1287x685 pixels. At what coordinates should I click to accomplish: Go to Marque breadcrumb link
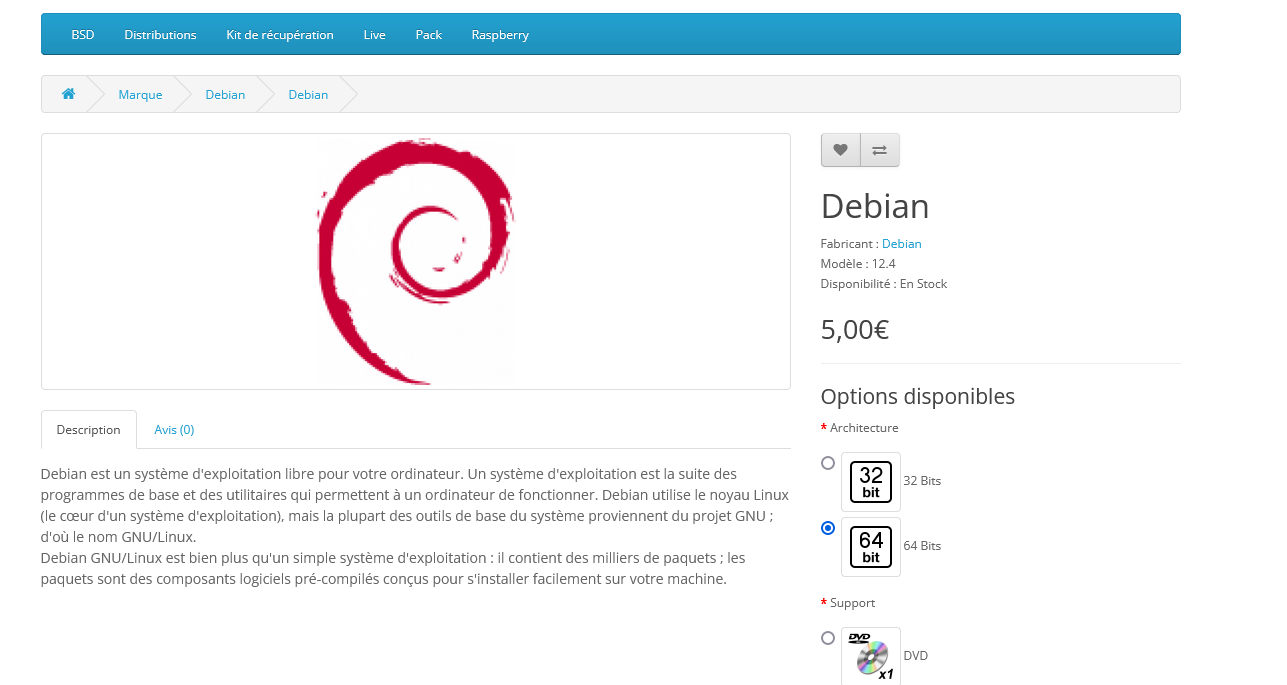(x=140, y=95)
